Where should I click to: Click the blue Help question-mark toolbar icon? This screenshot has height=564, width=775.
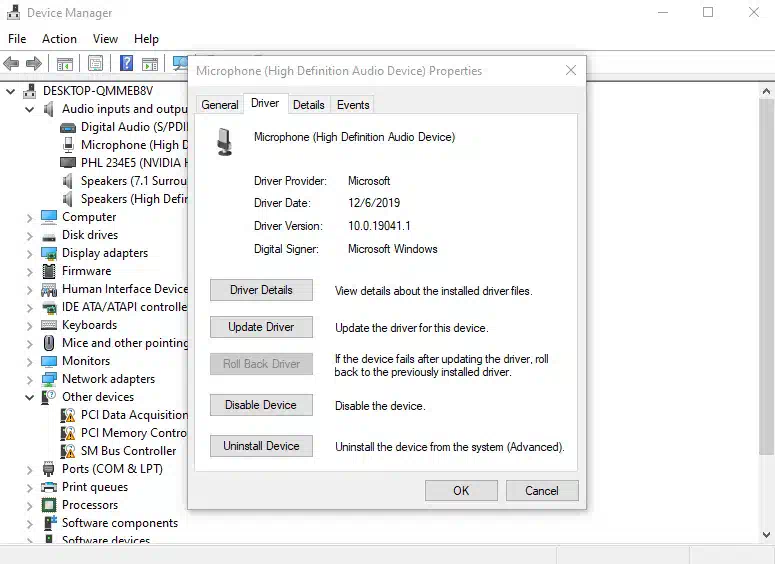(127, 63)
